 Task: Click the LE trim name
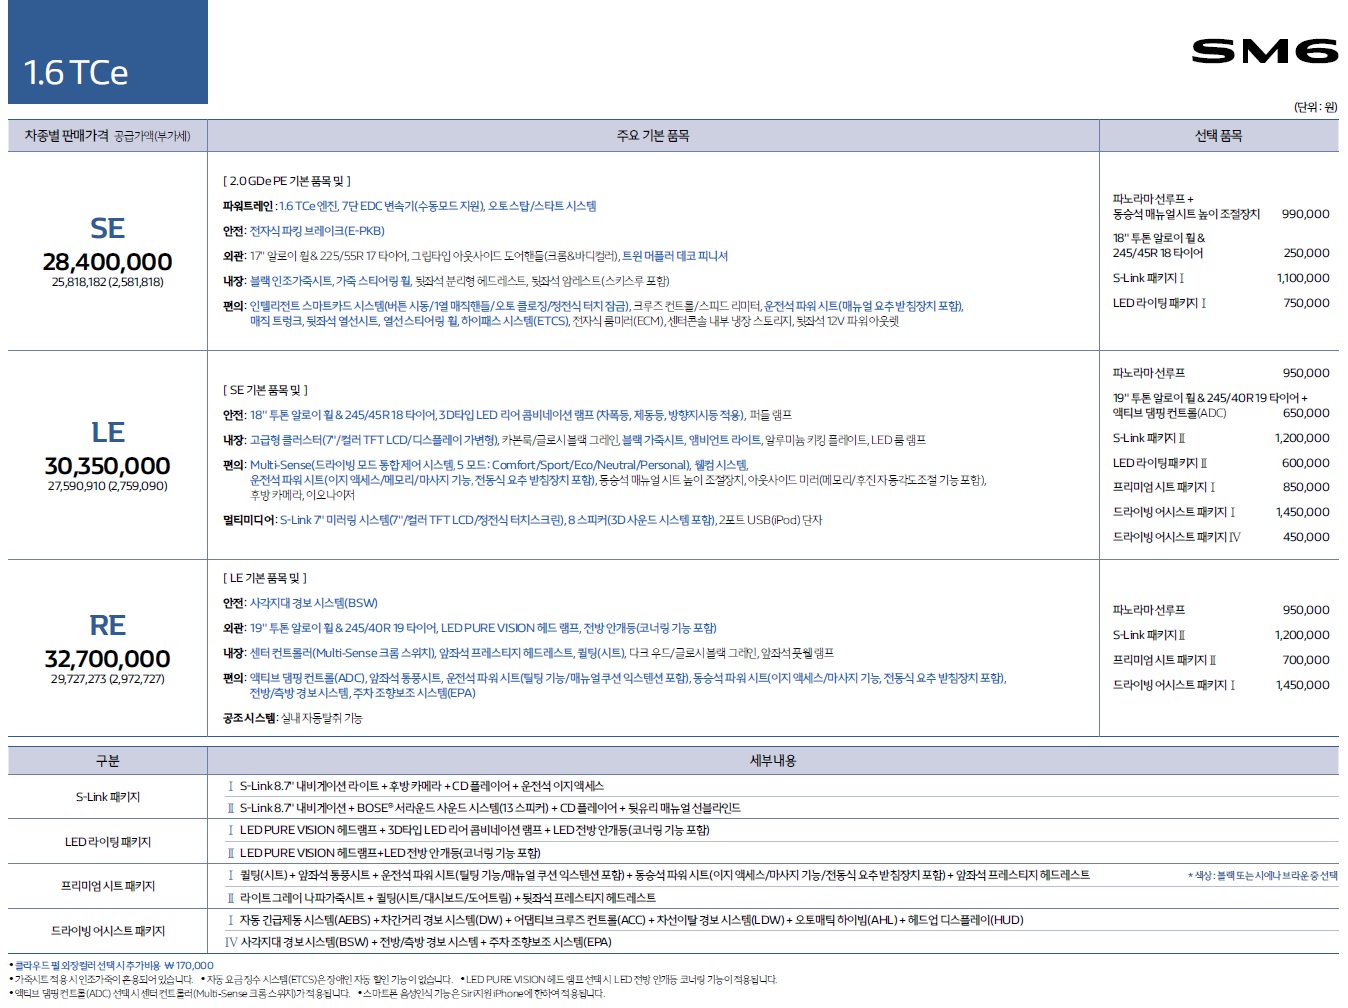[107, 432]
